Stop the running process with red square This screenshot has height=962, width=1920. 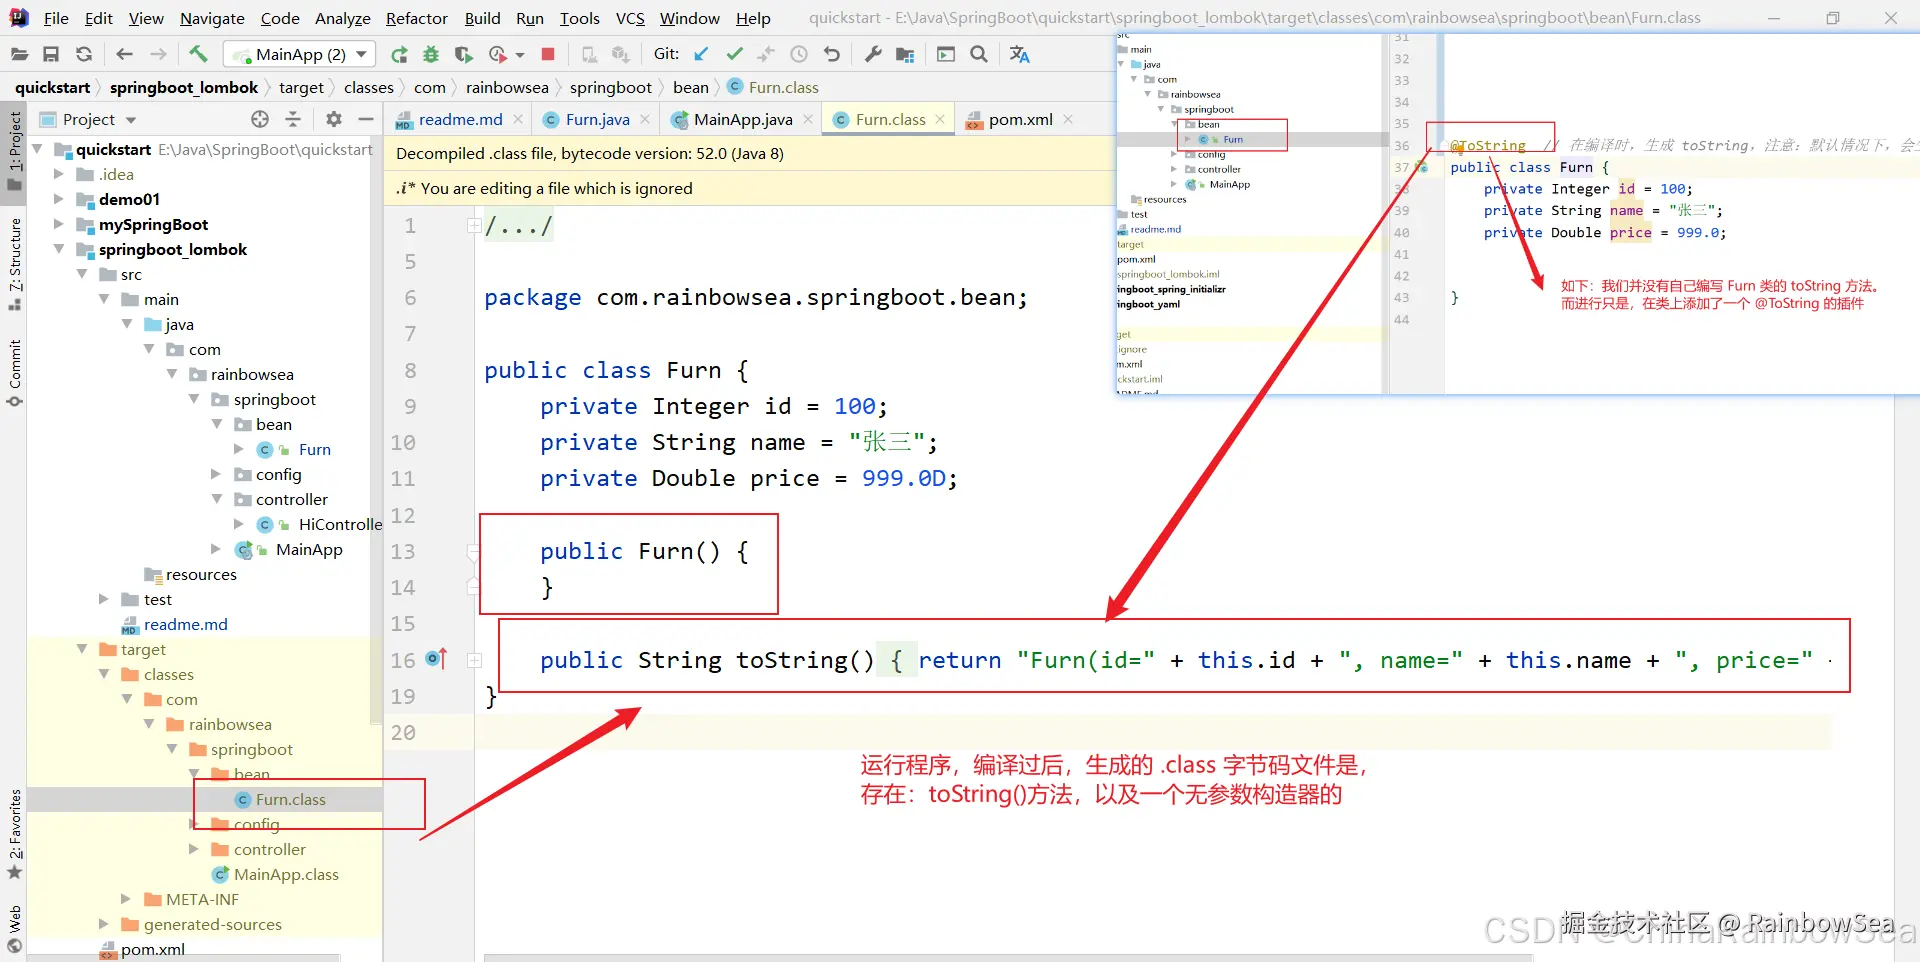[548, 54]
